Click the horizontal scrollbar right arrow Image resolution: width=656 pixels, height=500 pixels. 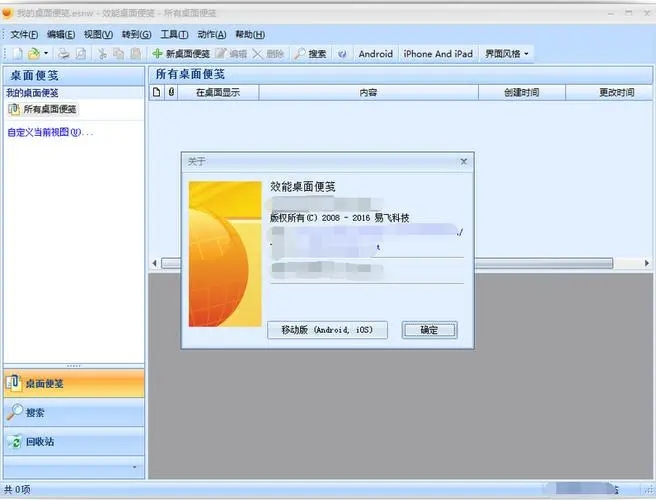647,263
